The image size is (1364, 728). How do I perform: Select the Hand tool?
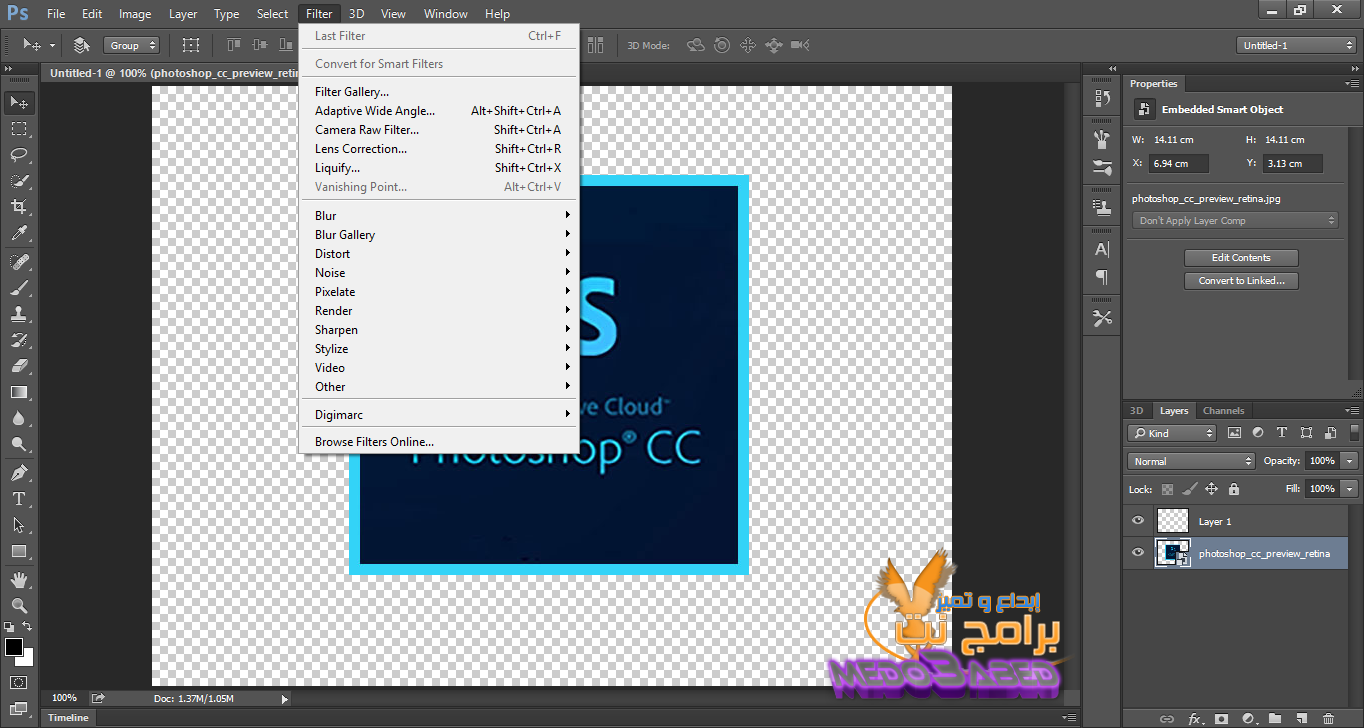[x=19, y=579]
